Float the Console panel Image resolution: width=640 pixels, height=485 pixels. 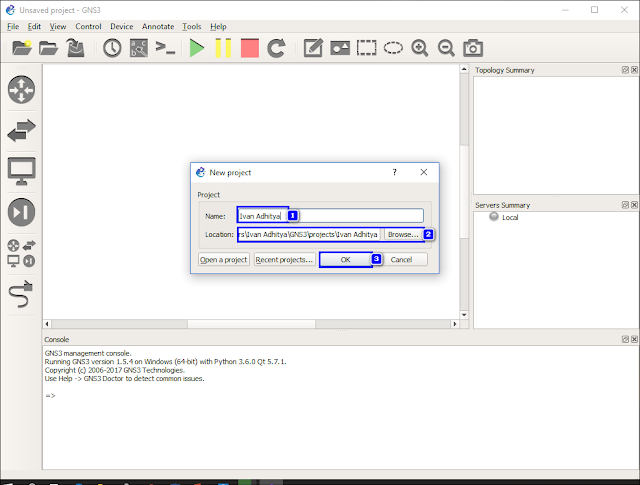tap(625, 339)
